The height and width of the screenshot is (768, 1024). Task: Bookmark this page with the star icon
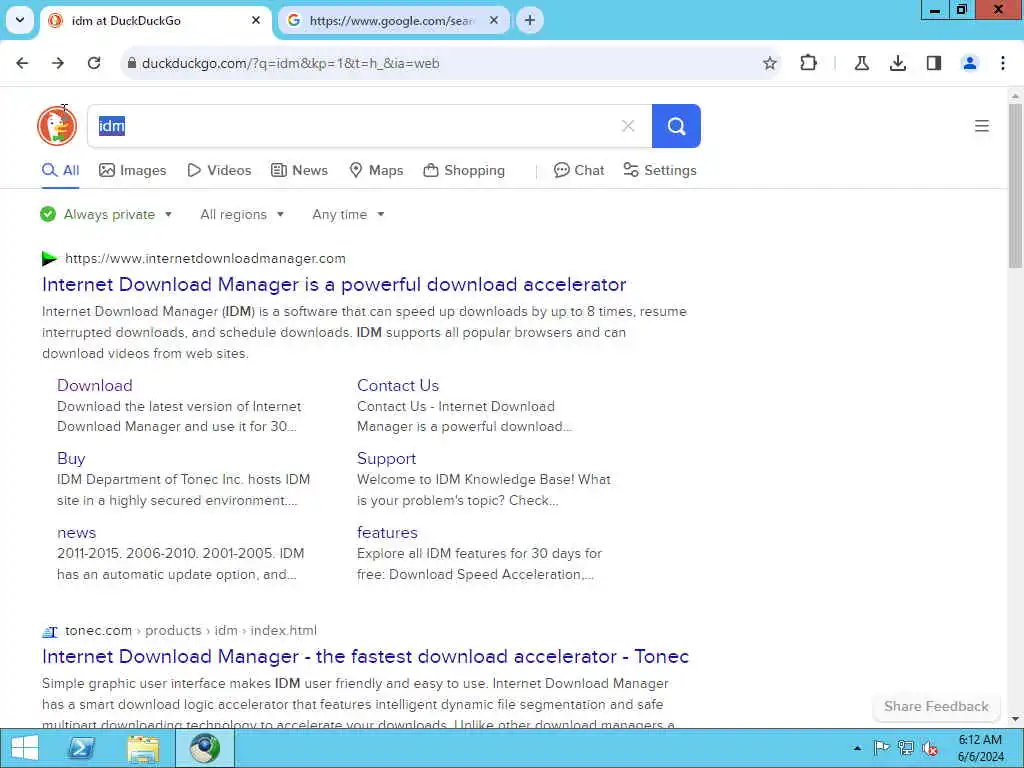point(770,63)
